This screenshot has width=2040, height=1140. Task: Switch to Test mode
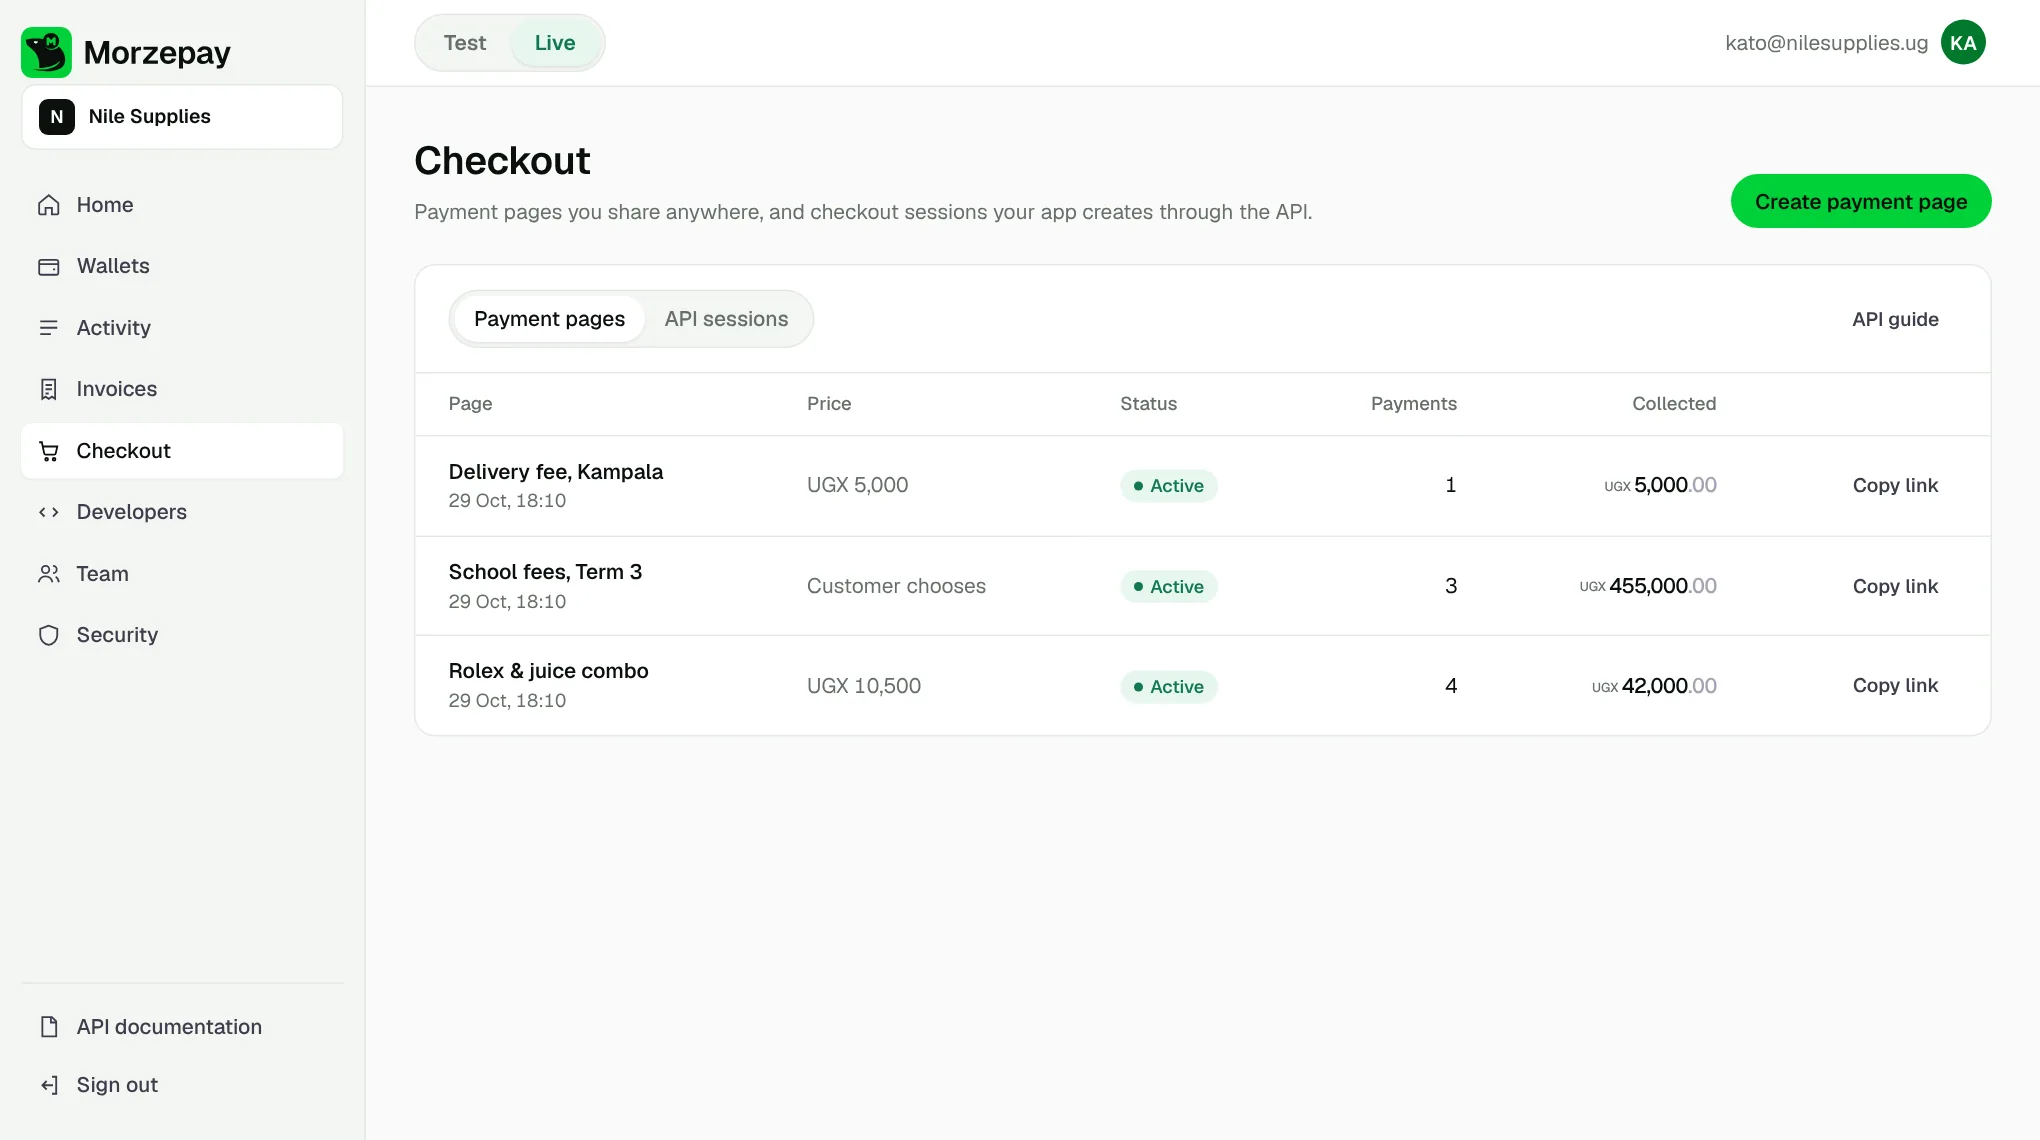pos(465,43)
